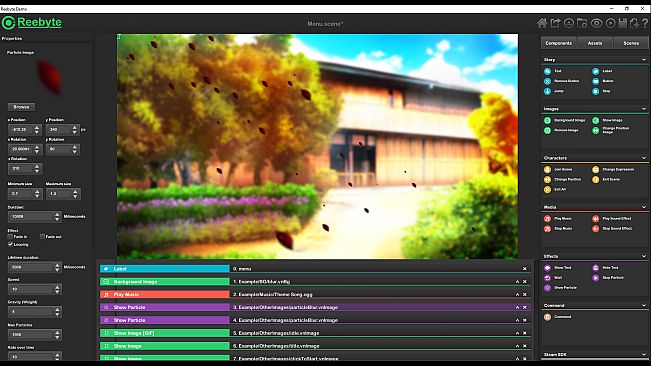Uncheck the Looping checkbox
The height and width of the screenshot is (366, 651).
(10, 244)
